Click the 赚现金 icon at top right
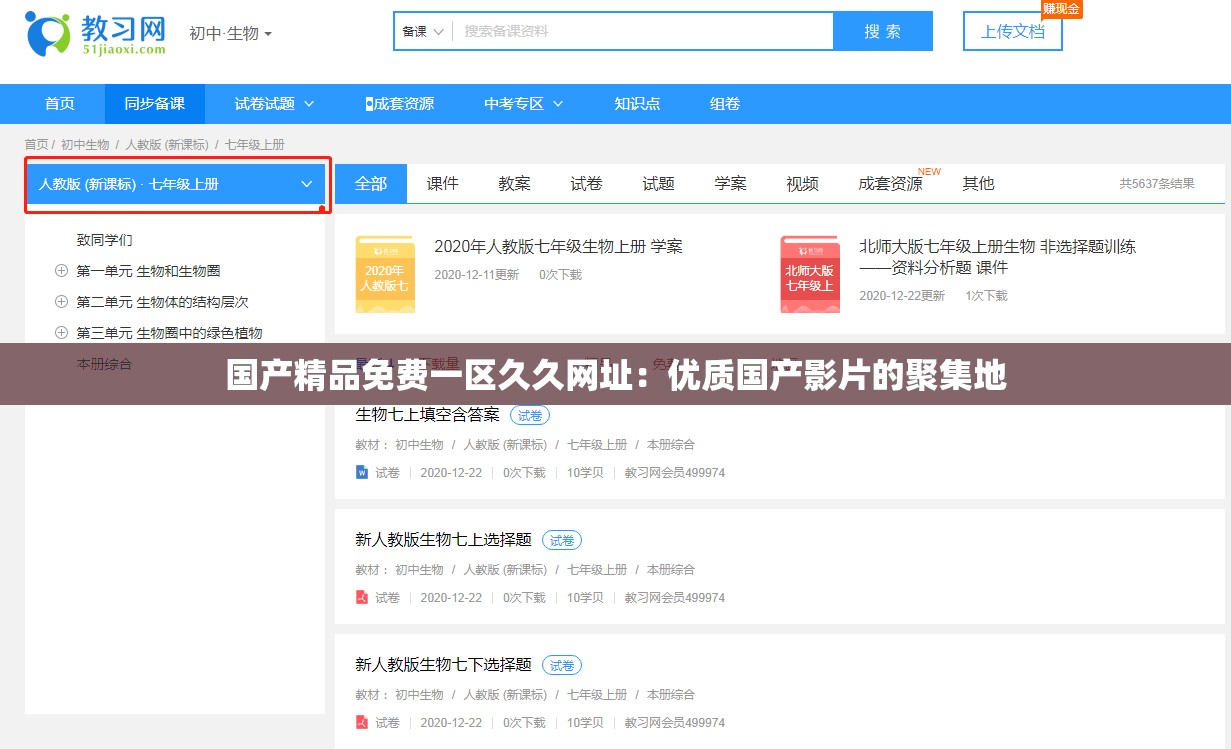The height and width of the screenshot is (749, 1231). (x=1062, y=10)
